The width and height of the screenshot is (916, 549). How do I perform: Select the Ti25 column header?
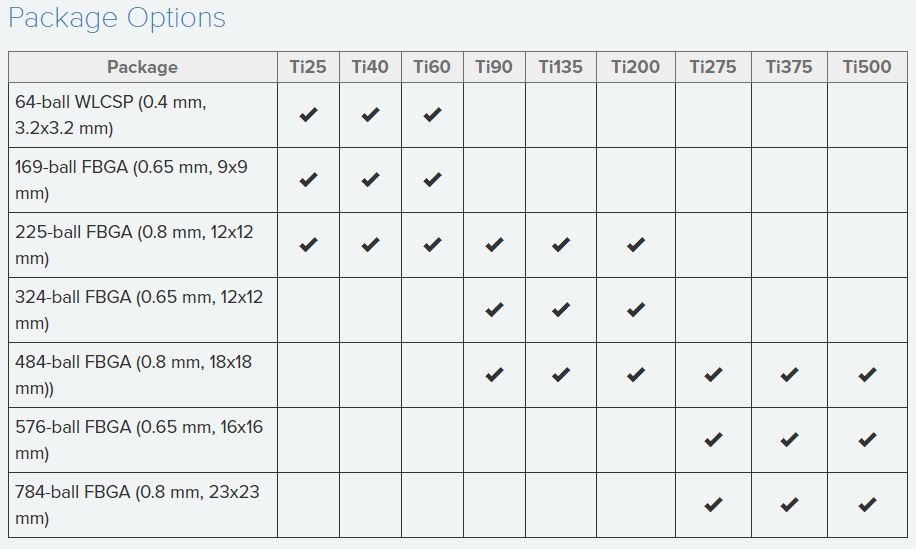coord(308,67)
